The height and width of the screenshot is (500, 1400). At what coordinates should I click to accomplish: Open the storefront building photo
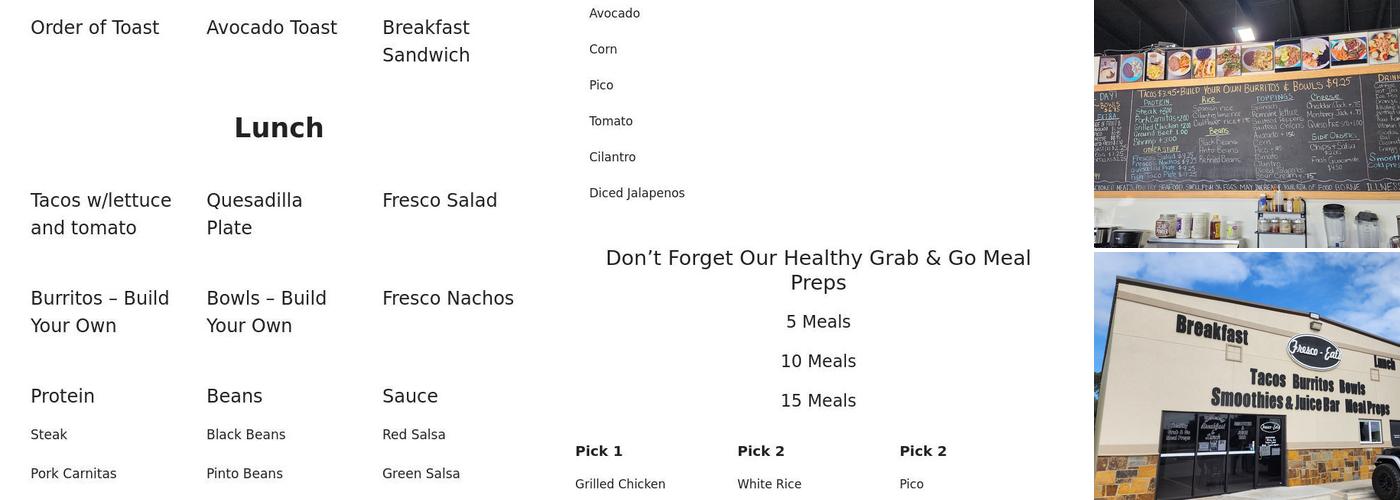tap(1246, 376)
